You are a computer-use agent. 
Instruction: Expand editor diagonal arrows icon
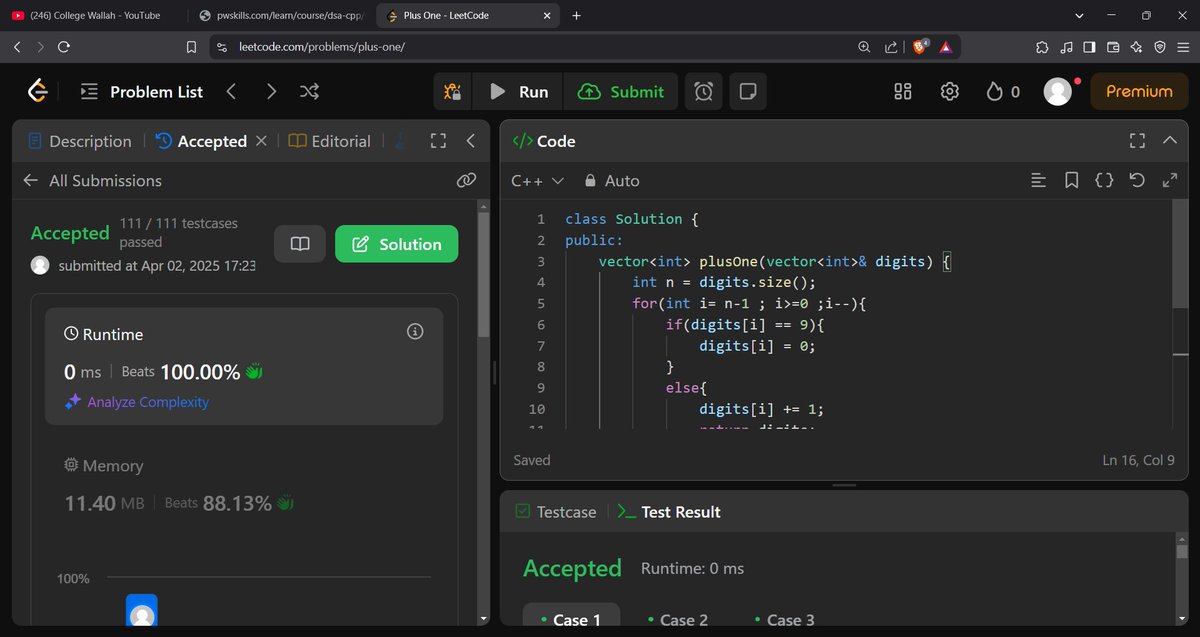coord(1169,181)
